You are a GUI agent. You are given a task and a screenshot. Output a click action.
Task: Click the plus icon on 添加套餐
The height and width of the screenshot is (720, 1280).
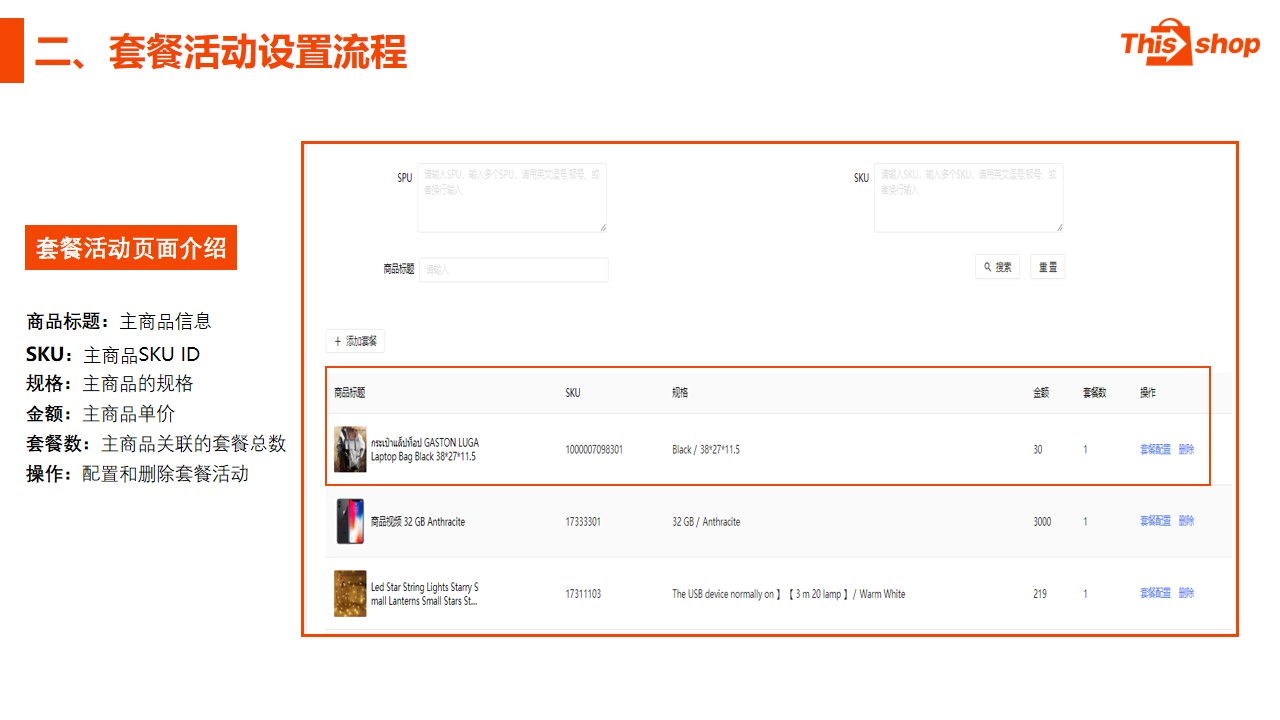(x=338, y=341)
